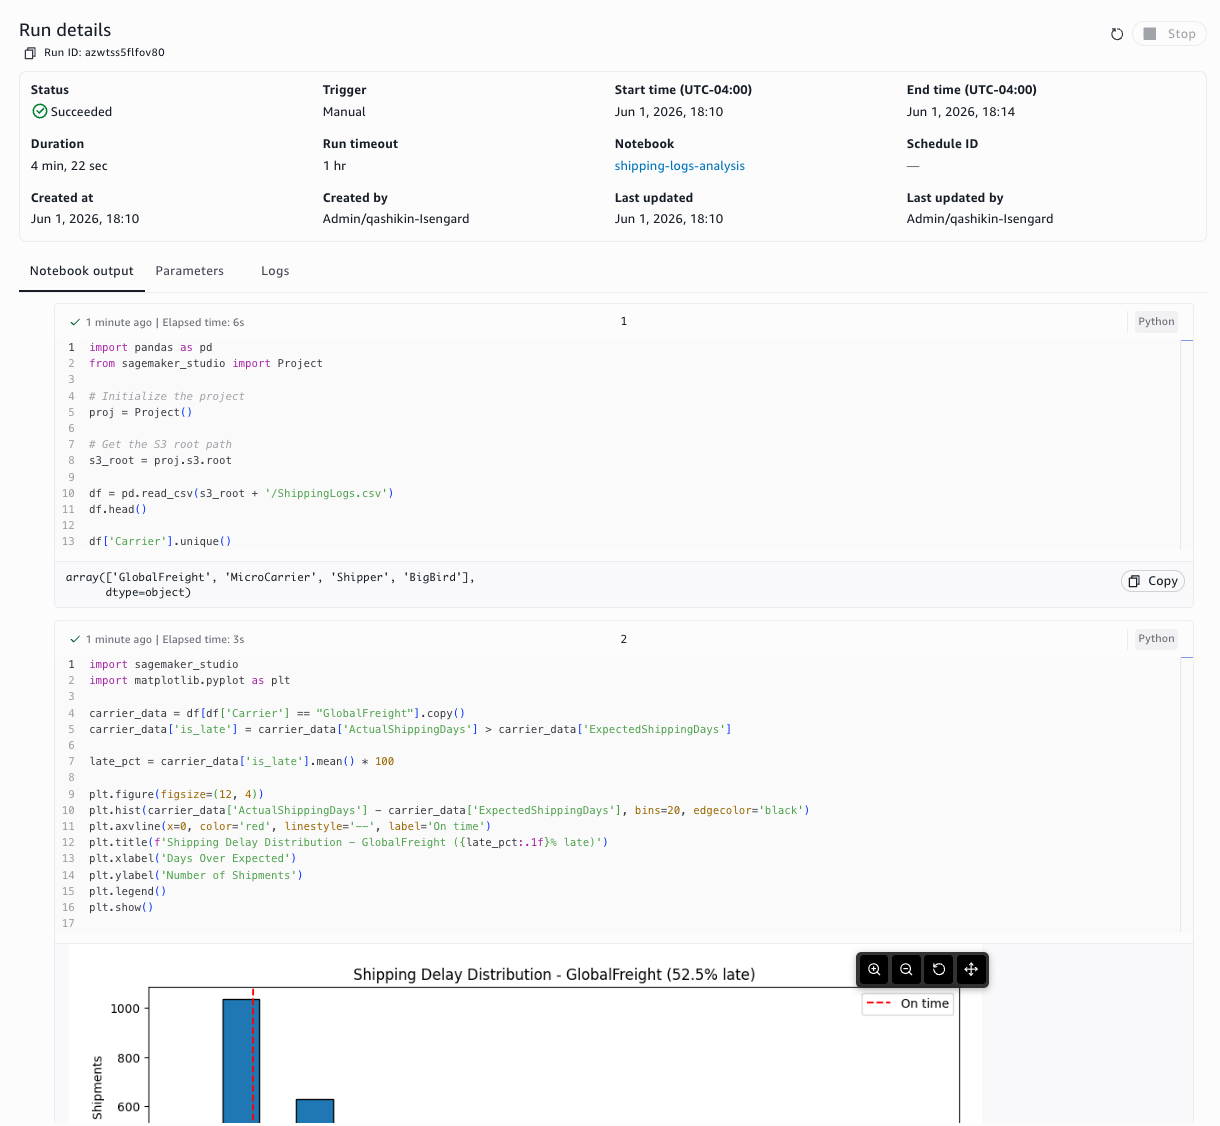Click the refresh run details icon
Screen dimensions: 1220x1126
pos(1117,34)
